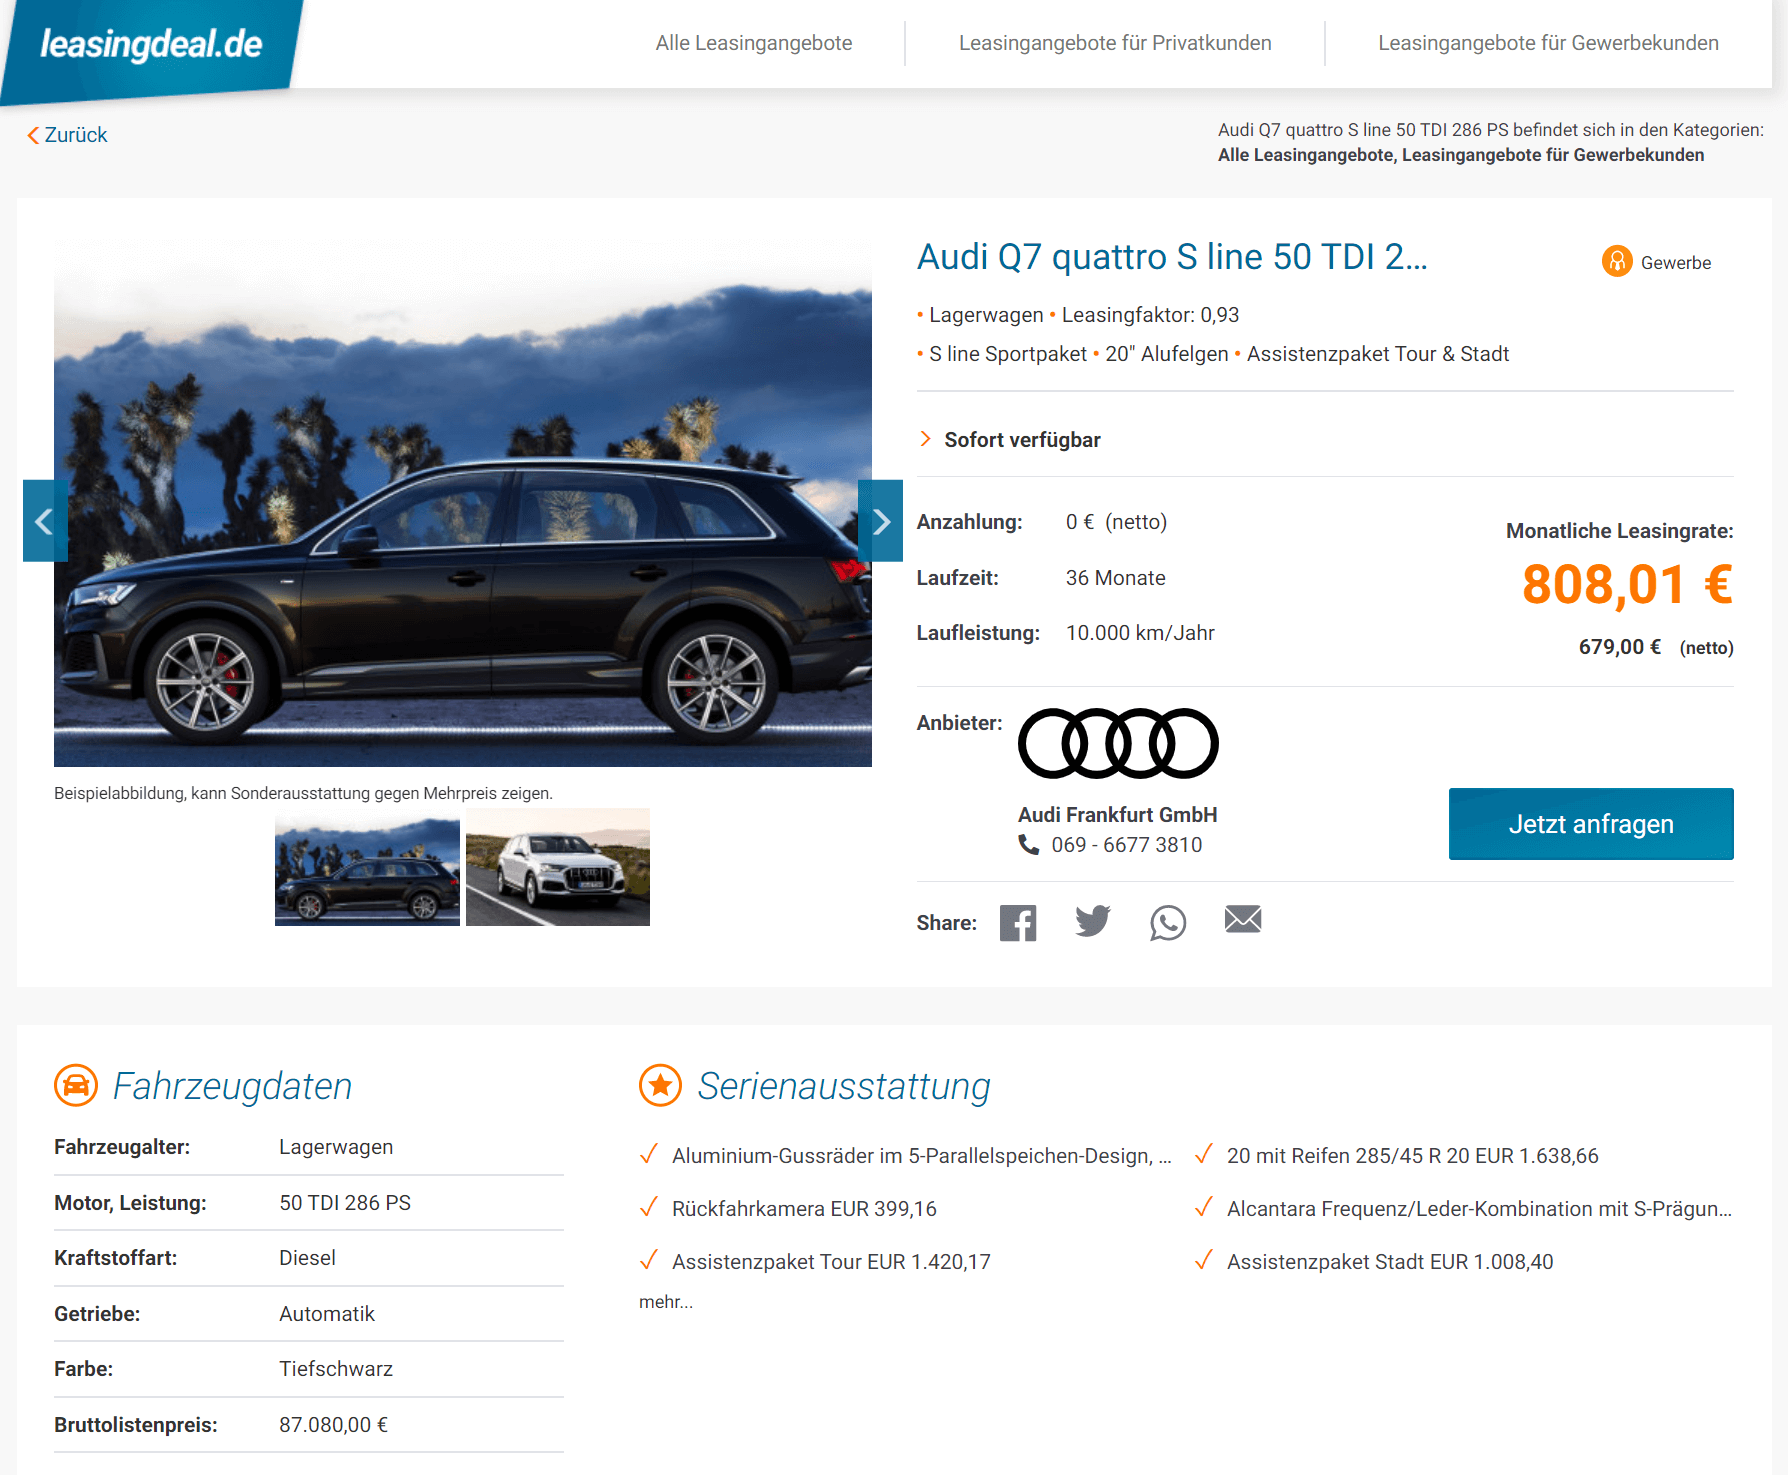Screen dimensions: 1788x1475
Task: Open Leasingangebote für Gewerbekunden menu item
Action: [1548, 43]
